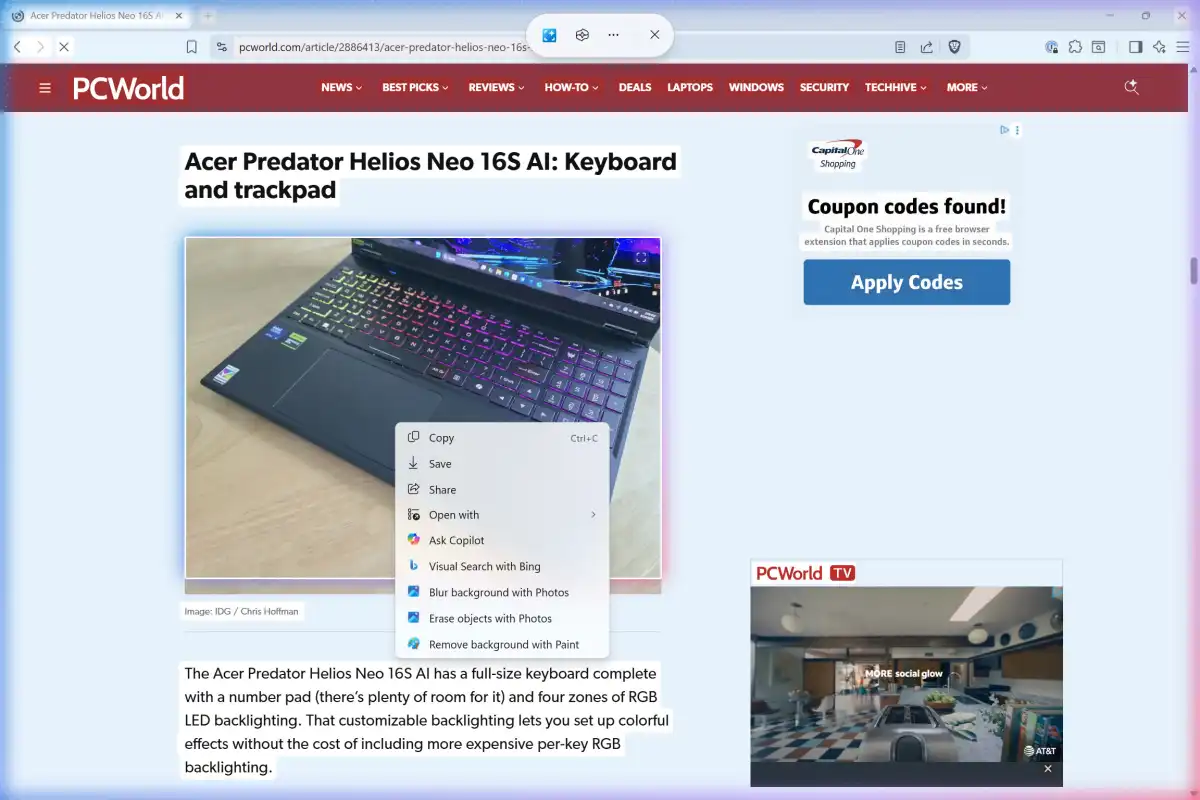1200x800 pixels.
Task: Expand the Open with submenu
Action: click(502, 515)
